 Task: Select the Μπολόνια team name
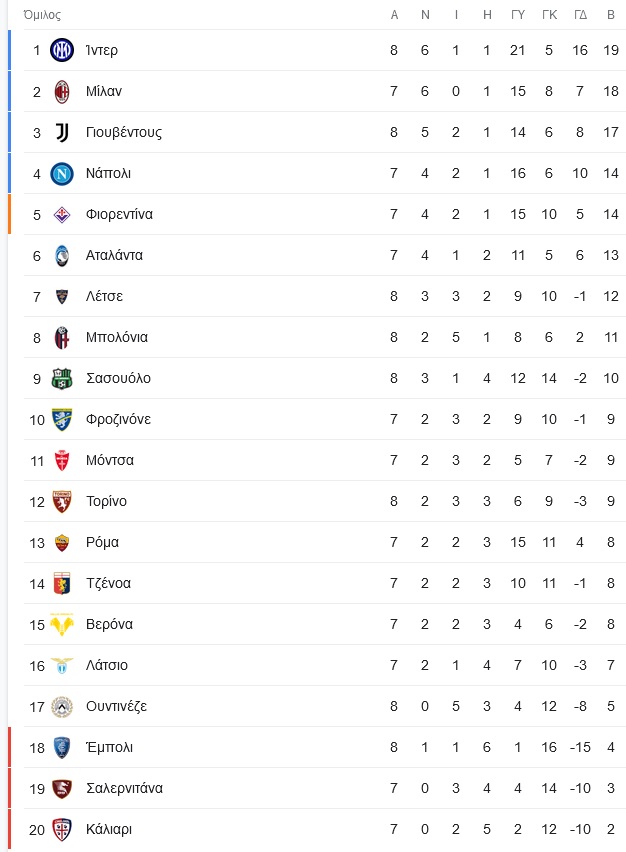pos(117,337)
